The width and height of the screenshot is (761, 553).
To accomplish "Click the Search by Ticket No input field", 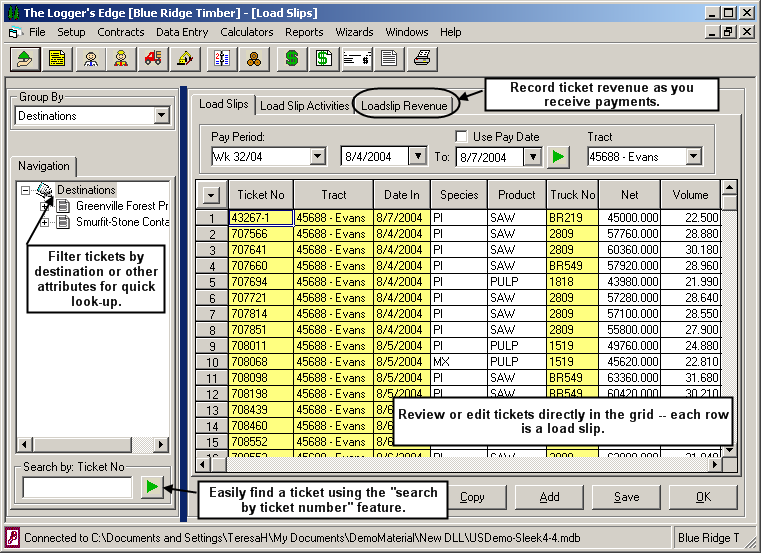I will [x=77, y=487].
